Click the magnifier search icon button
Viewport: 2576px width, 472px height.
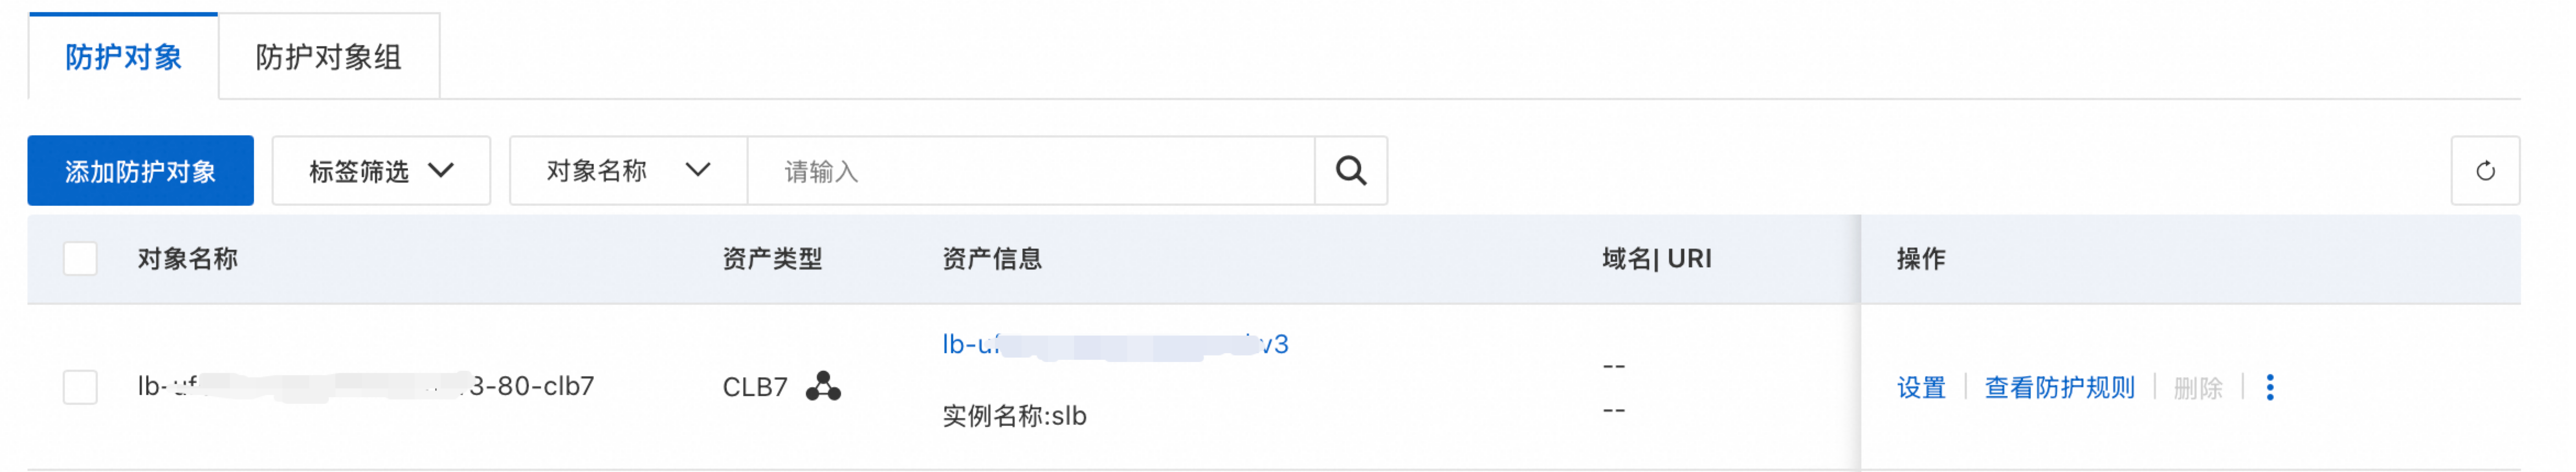(1350, 171)
